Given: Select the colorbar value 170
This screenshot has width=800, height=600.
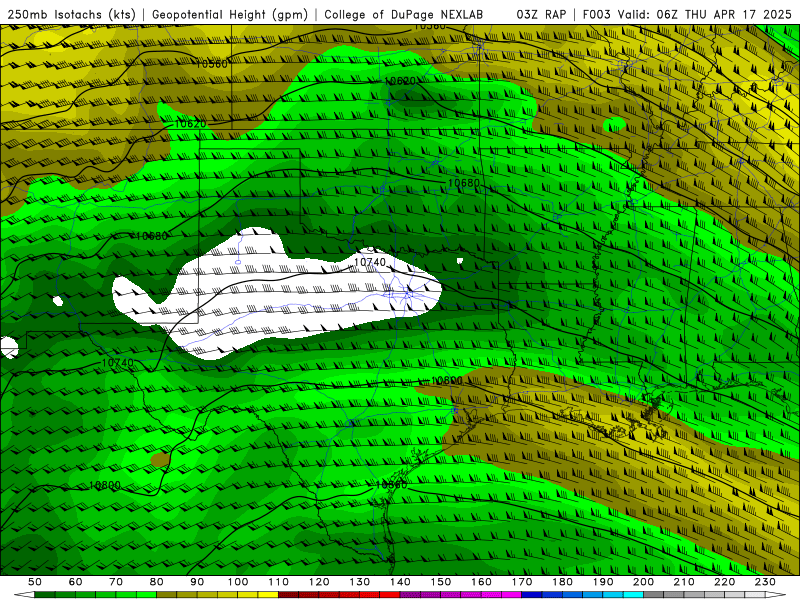Looking at the screenshot, I should [x=522, y=582].
